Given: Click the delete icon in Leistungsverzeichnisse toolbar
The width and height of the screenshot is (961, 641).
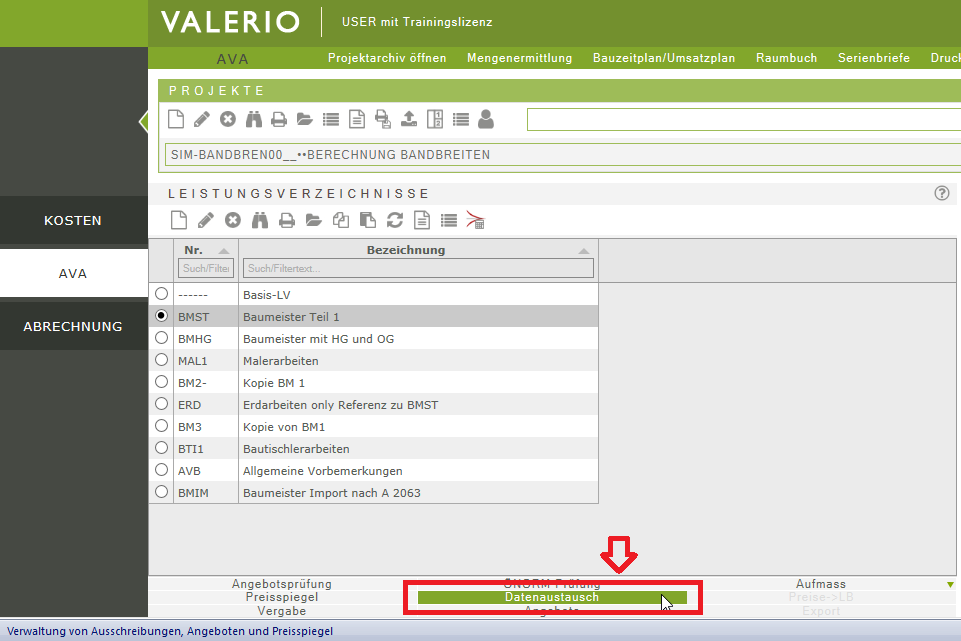Looking at the screenshot, I should click(233, 220).
